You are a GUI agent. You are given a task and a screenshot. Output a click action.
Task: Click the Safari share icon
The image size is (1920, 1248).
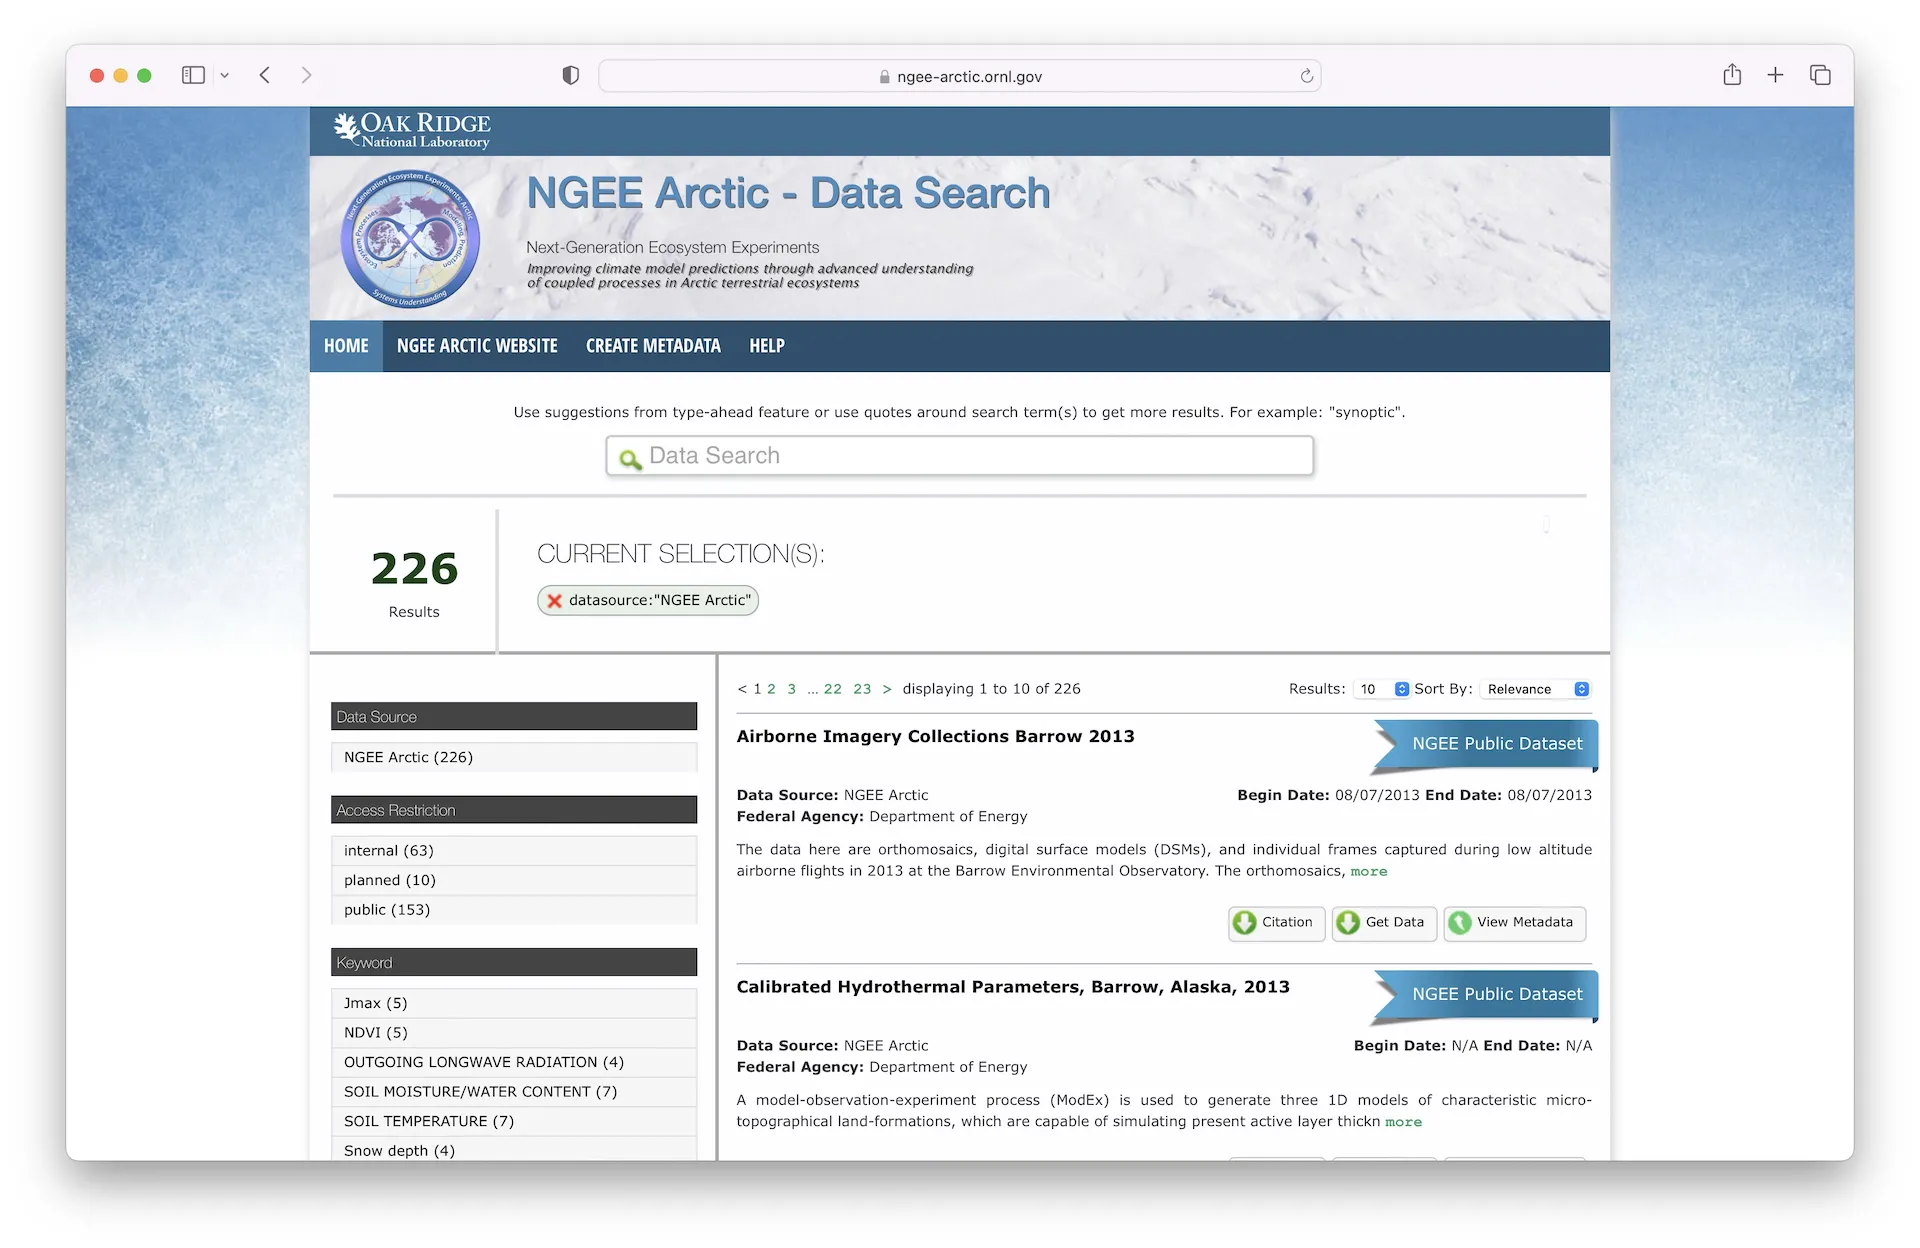click(x=1732, y=75)
